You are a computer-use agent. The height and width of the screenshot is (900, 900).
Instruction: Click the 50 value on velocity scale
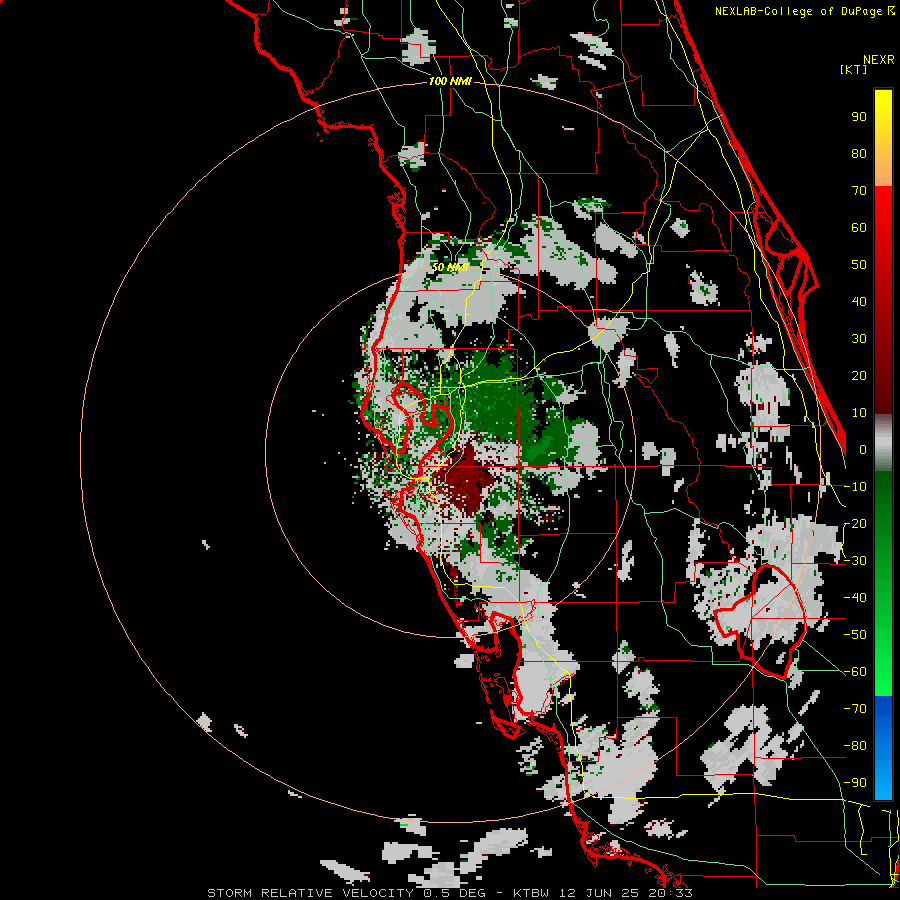(859, 265)
